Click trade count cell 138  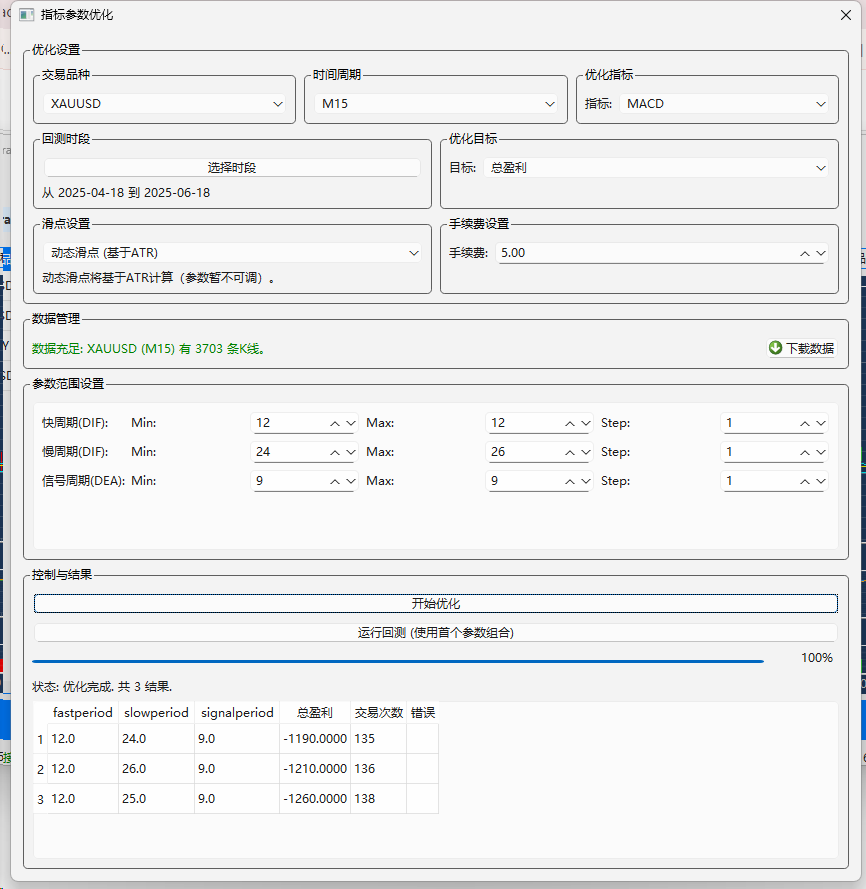[379, 799]
